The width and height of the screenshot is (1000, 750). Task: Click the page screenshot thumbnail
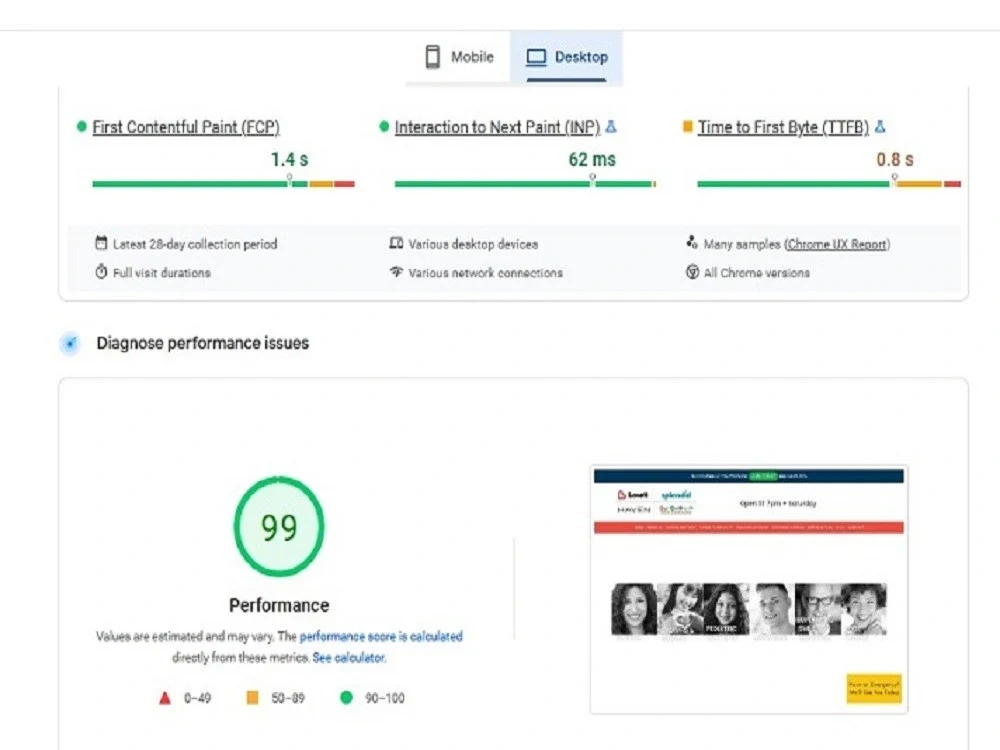pos(749,589)
